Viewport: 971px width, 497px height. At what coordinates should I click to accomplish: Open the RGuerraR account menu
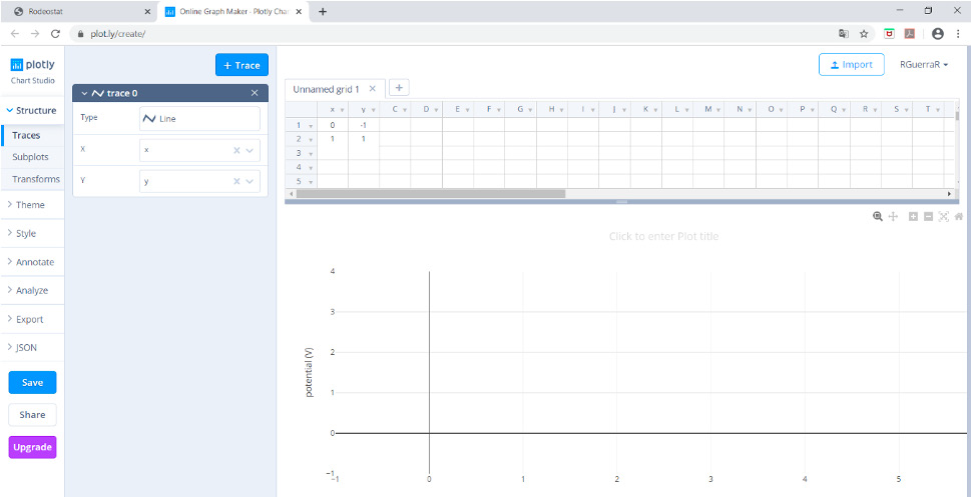[924, 65]
